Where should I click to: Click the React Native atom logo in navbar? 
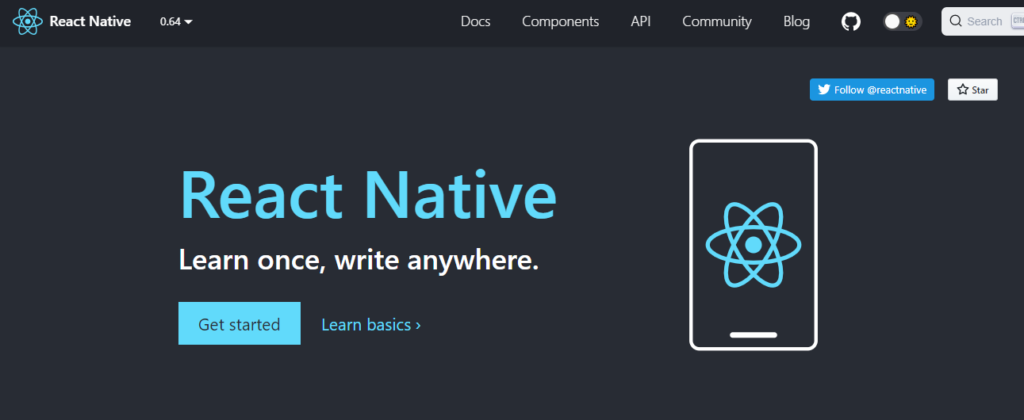(27, 22)
